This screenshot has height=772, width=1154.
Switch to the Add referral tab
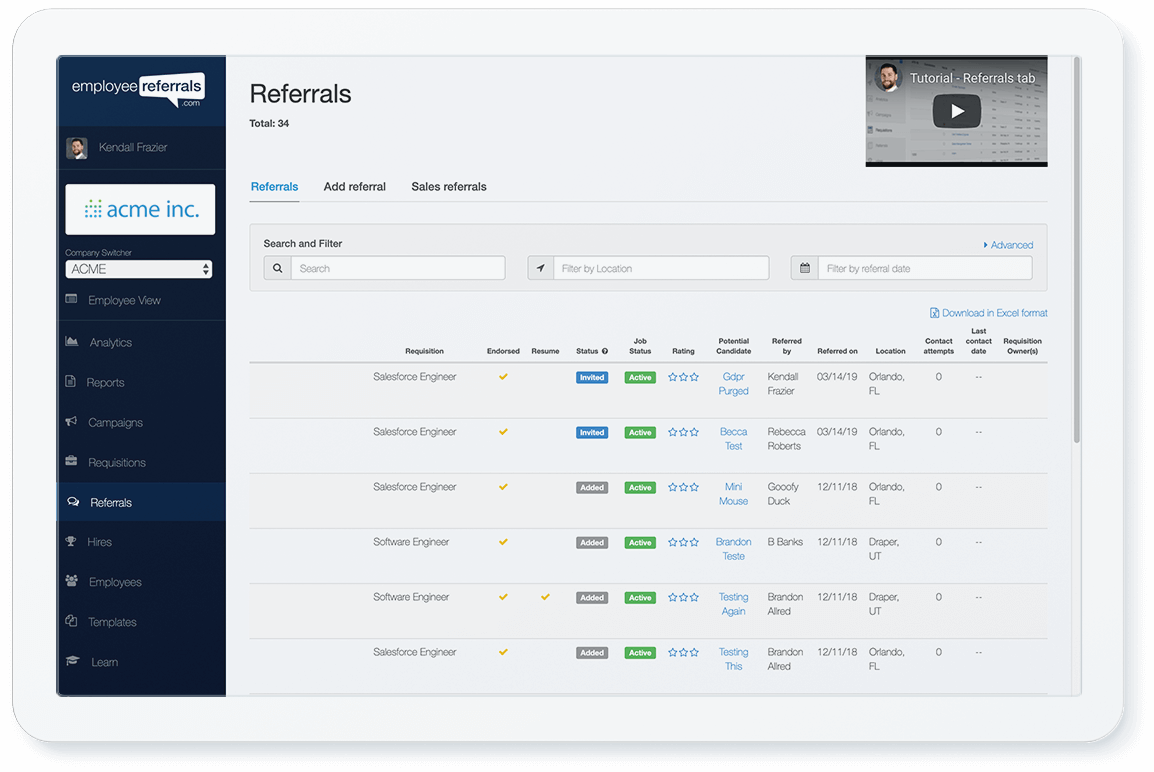(x=354, y=187)
